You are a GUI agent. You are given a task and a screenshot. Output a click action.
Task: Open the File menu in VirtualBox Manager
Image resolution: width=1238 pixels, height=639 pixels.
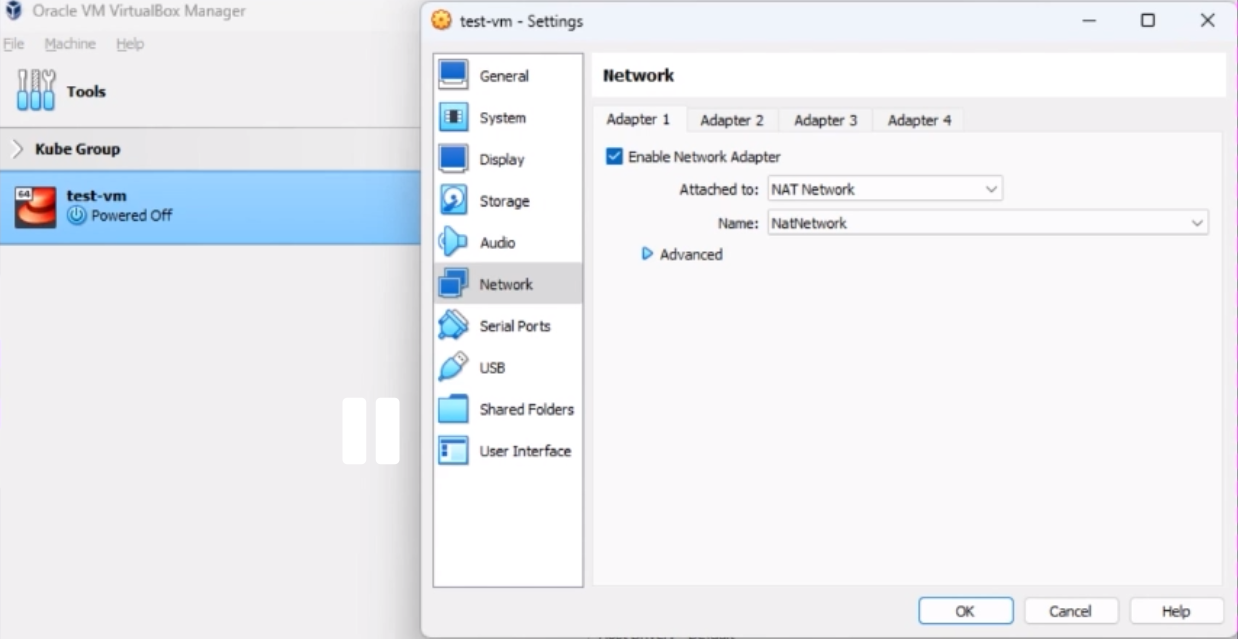pos(13,44)
